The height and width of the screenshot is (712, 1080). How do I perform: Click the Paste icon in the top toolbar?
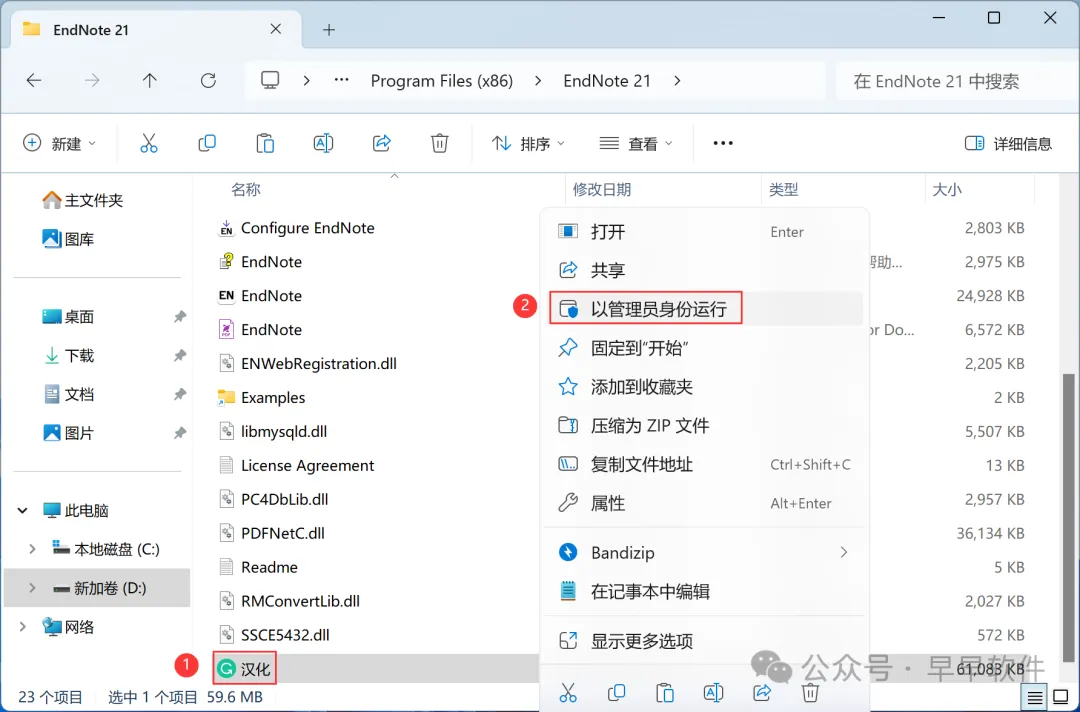point(265,143)
